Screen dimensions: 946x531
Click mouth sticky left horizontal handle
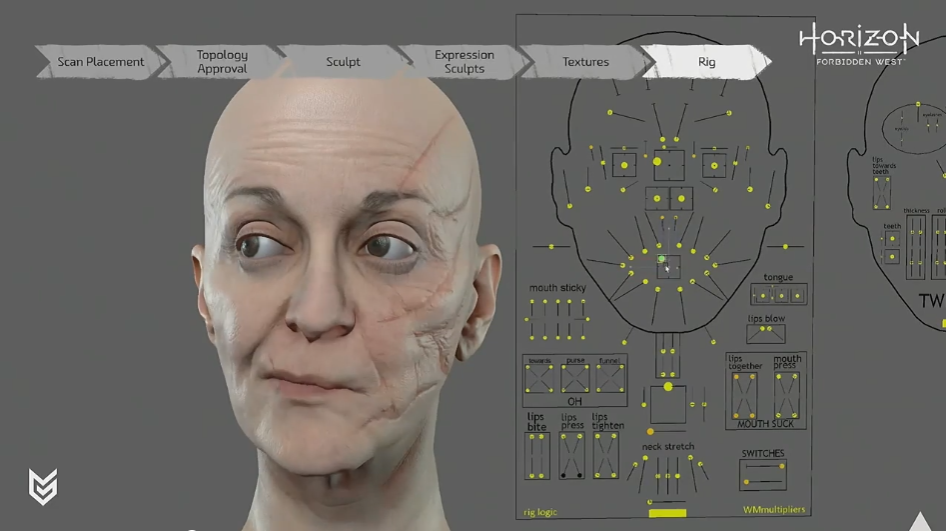527,319
